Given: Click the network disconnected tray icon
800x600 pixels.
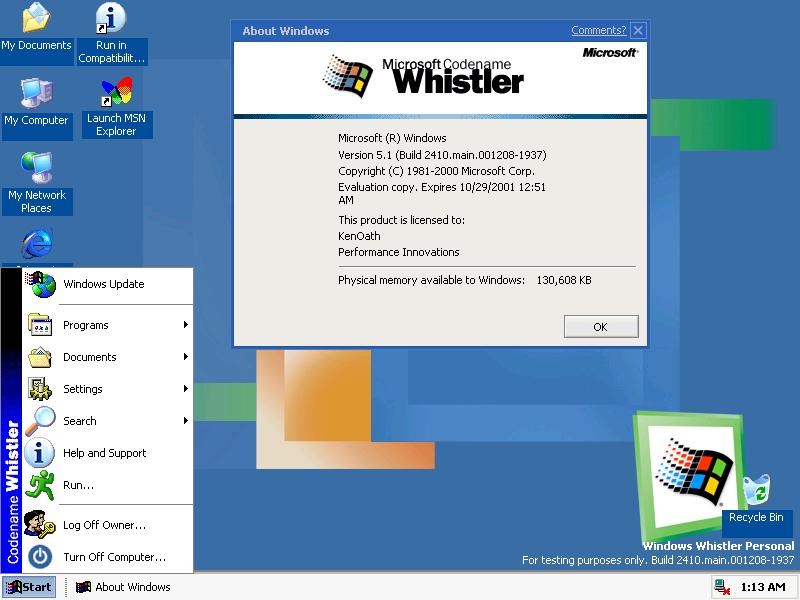Looking at the screenshot, I should [x=722, y=587].
